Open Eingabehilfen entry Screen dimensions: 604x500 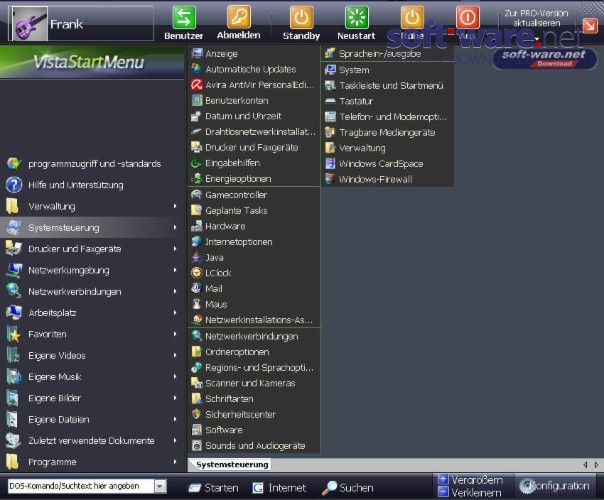tap(254, 163)
